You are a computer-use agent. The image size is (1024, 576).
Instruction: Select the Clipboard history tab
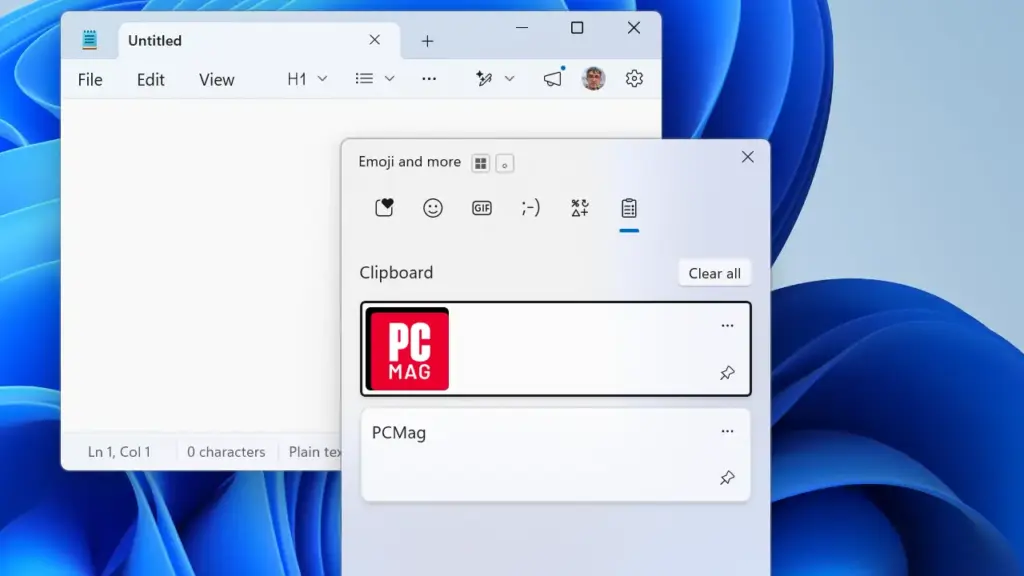[x=628, y=208]
